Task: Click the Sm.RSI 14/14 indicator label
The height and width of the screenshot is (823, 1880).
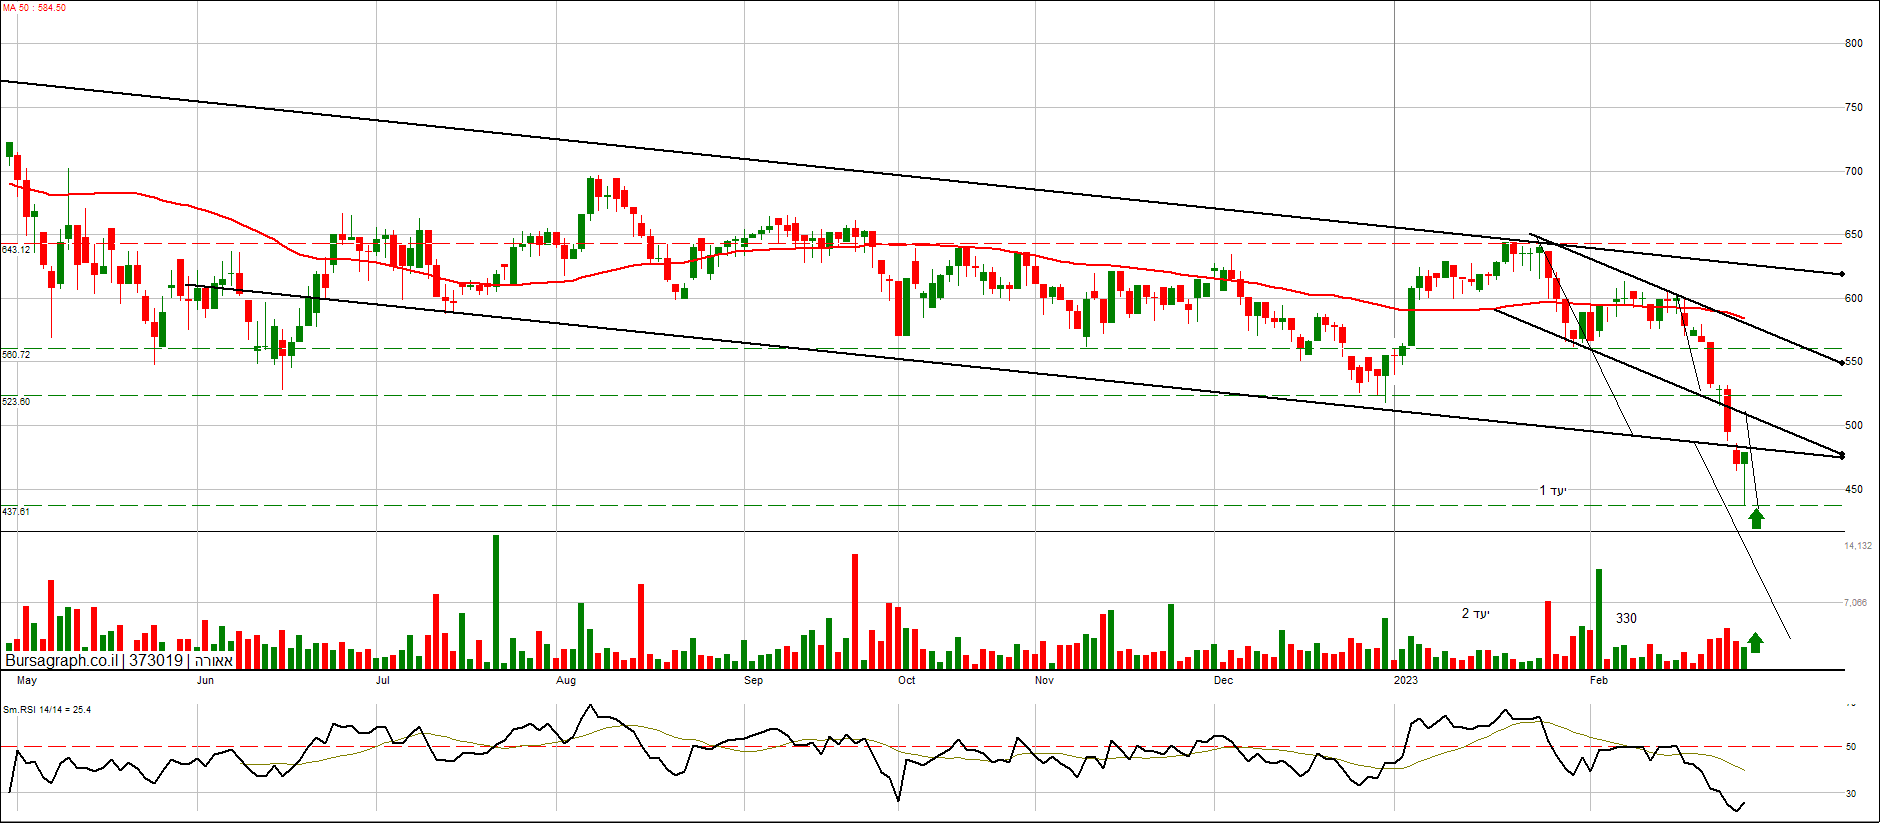Action: (x=47, y=710)
